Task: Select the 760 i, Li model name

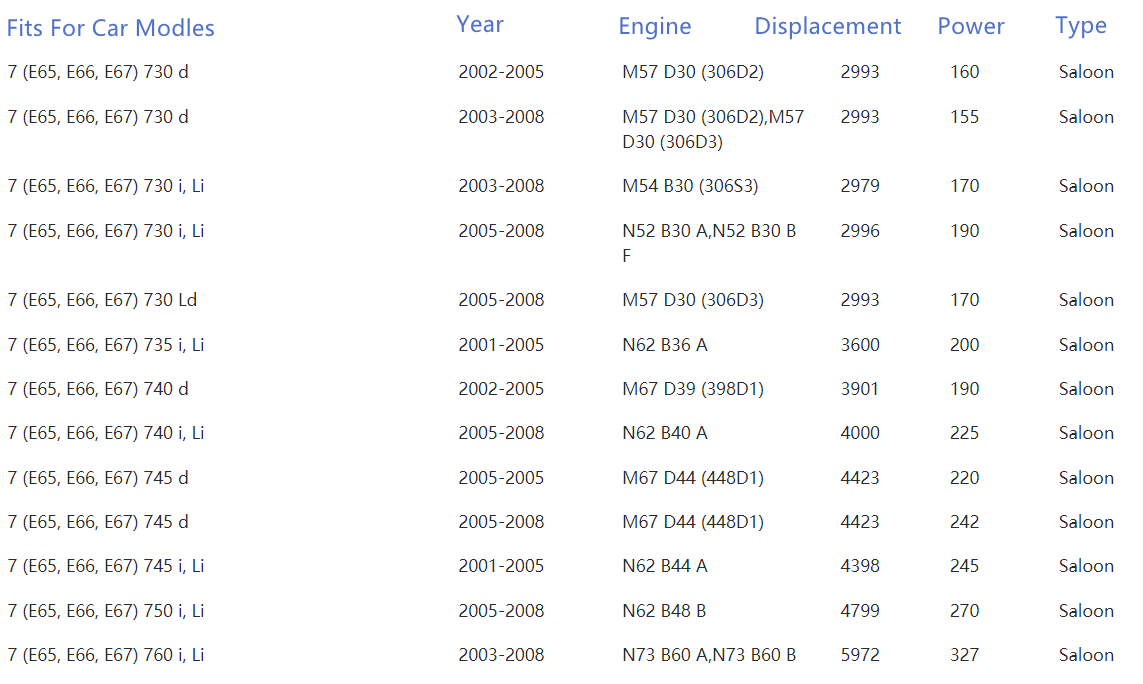Action: [x=105, y=655]
